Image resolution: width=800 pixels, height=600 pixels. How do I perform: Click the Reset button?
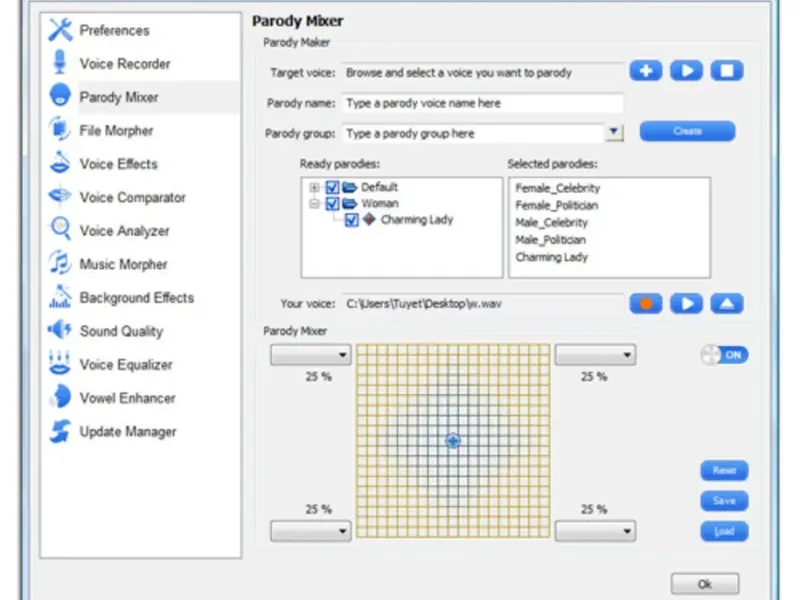tap(724, 470)
